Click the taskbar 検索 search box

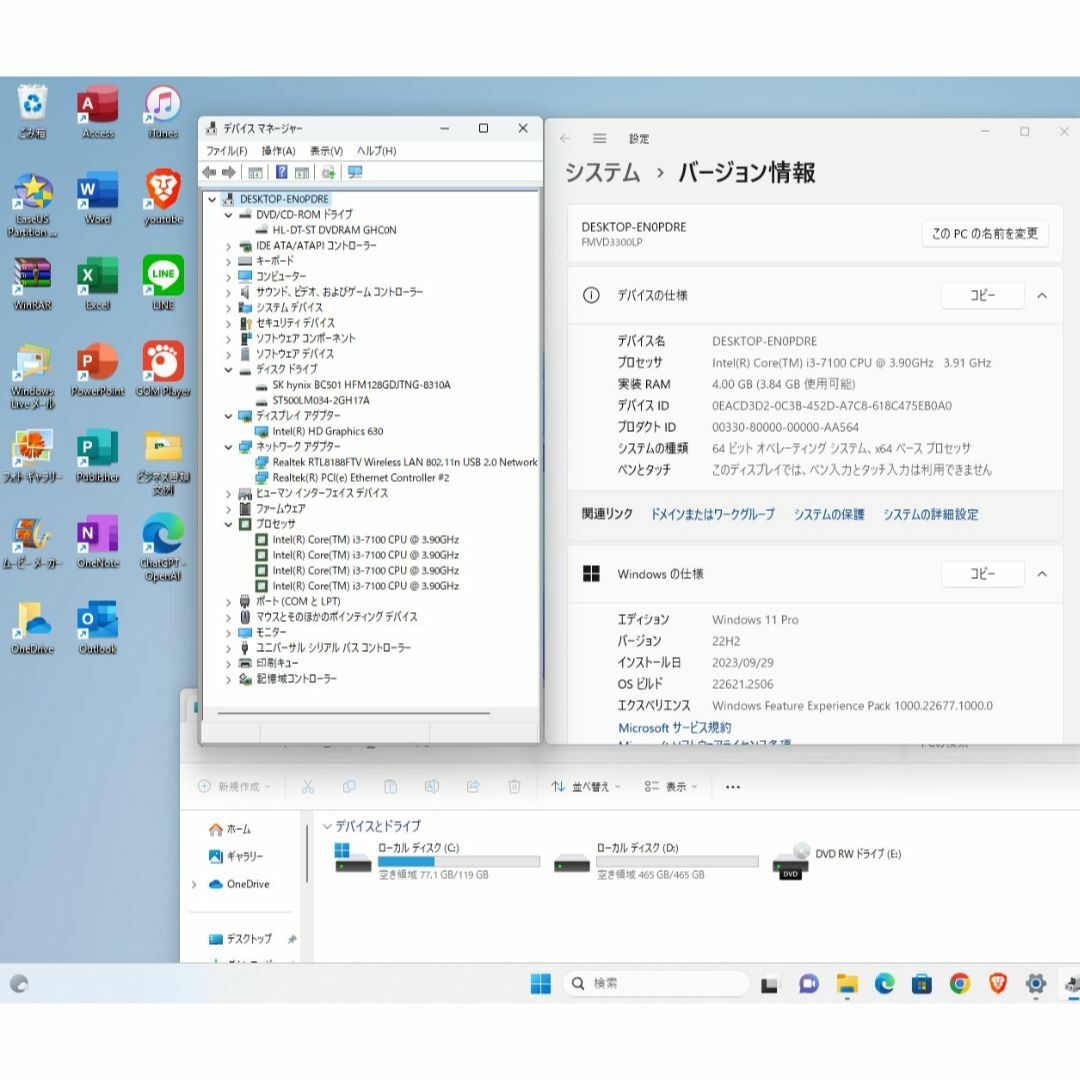tap(656, 984)
